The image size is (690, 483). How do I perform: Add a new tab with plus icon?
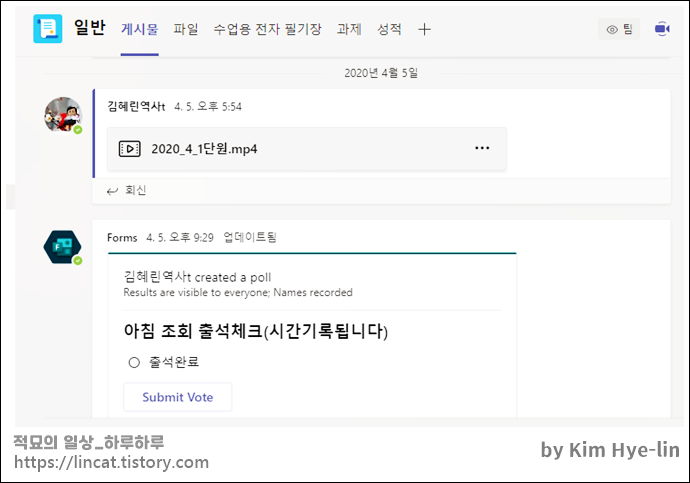click(x=424, y=29)
